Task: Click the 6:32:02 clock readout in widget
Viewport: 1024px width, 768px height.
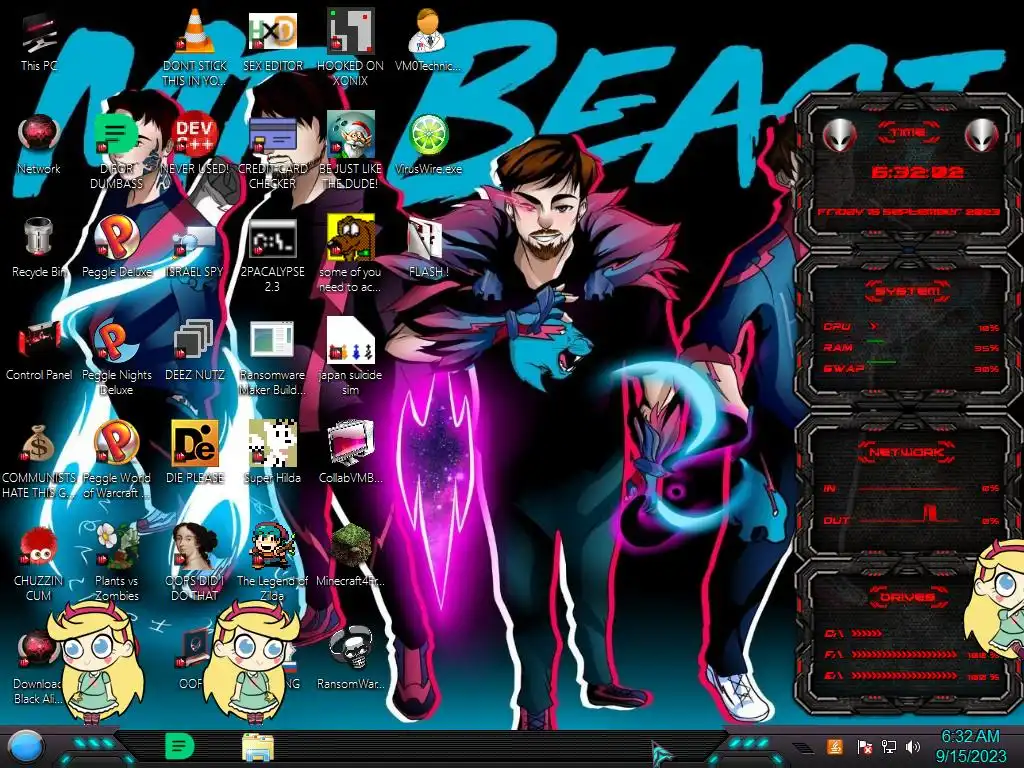Action: point(918,172)
